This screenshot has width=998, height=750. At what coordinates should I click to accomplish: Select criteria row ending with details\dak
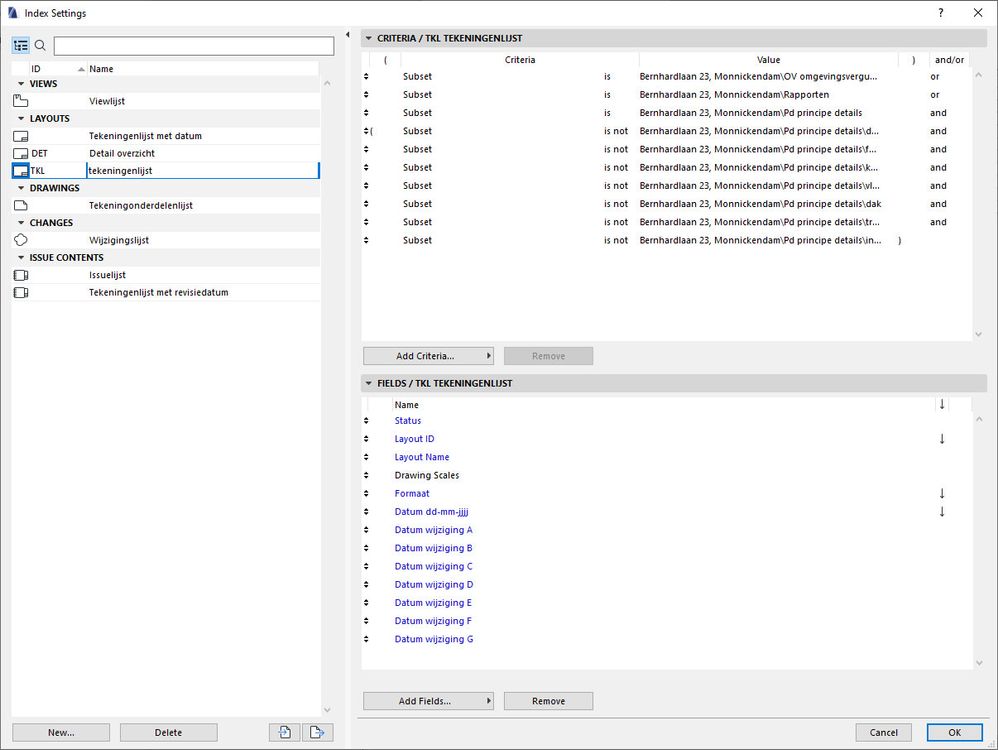coord(666,204)
